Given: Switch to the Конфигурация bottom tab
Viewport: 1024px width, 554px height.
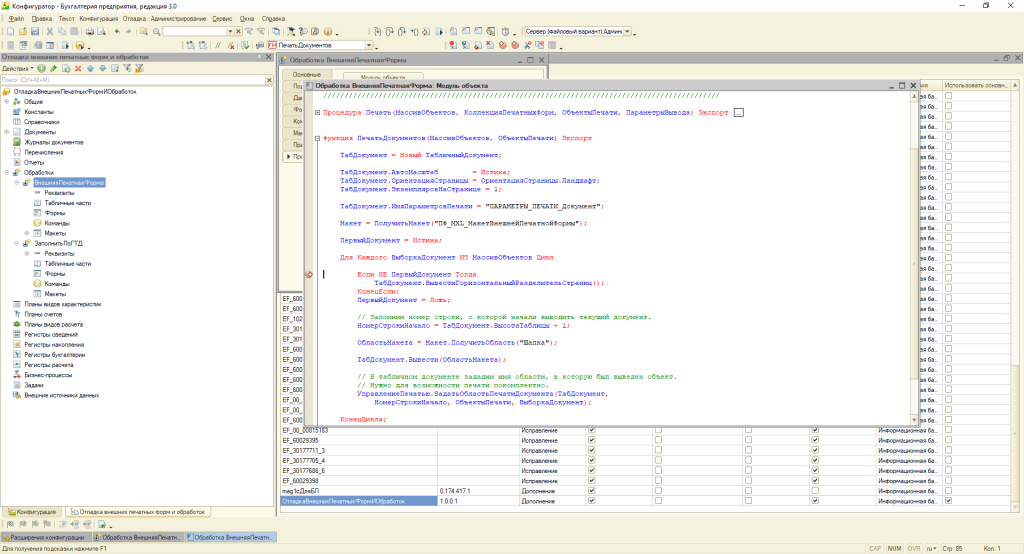Looking at the screenshot, I should tap(33, 512).
